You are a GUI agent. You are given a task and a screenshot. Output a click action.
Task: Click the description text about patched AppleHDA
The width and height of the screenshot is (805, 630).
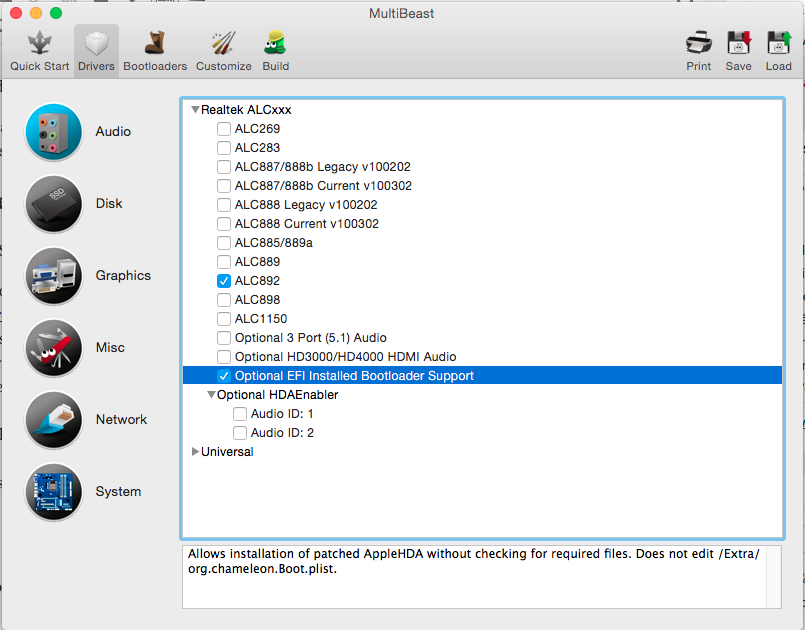click(x=473, y=561)
